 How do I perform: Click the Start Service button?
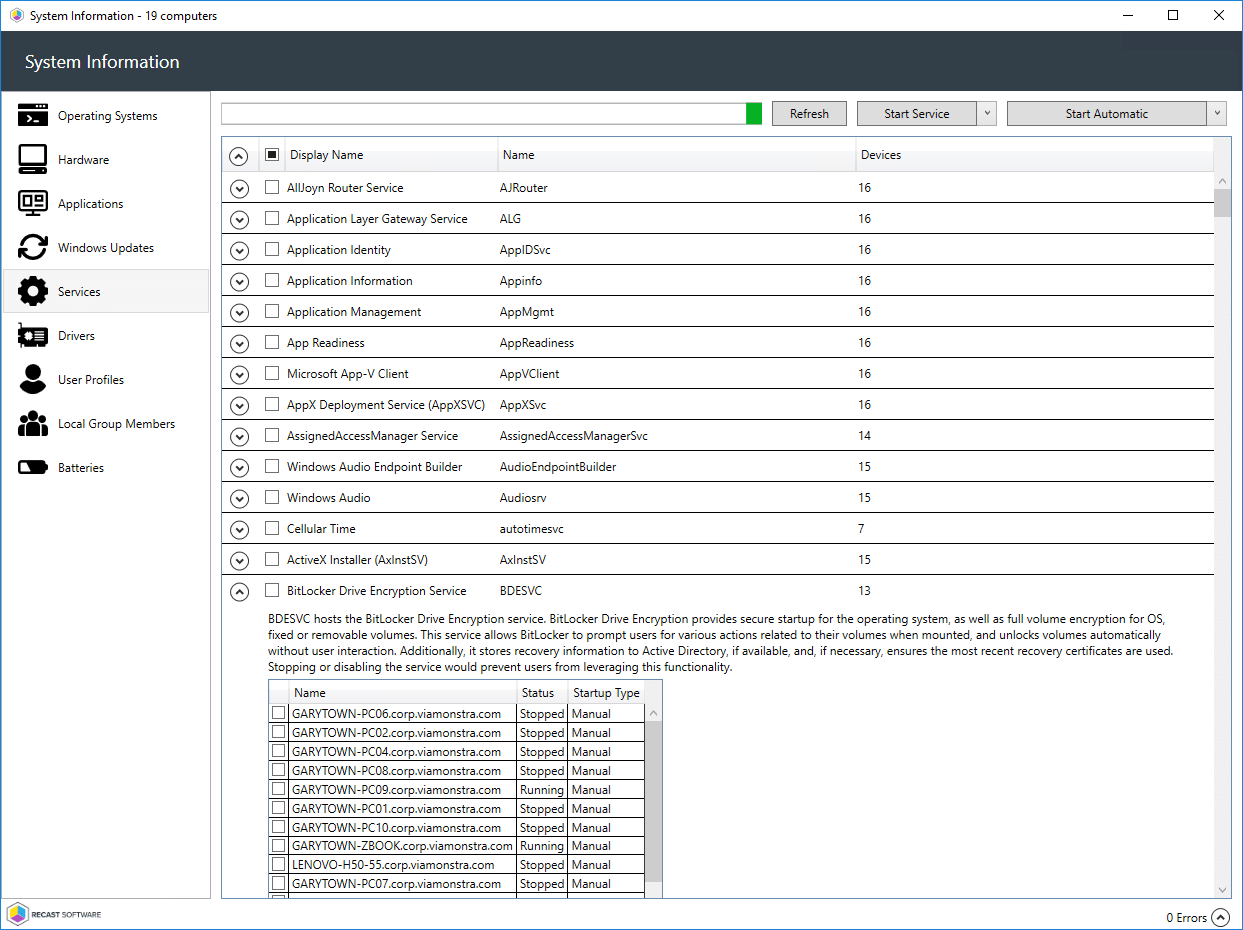917,114
